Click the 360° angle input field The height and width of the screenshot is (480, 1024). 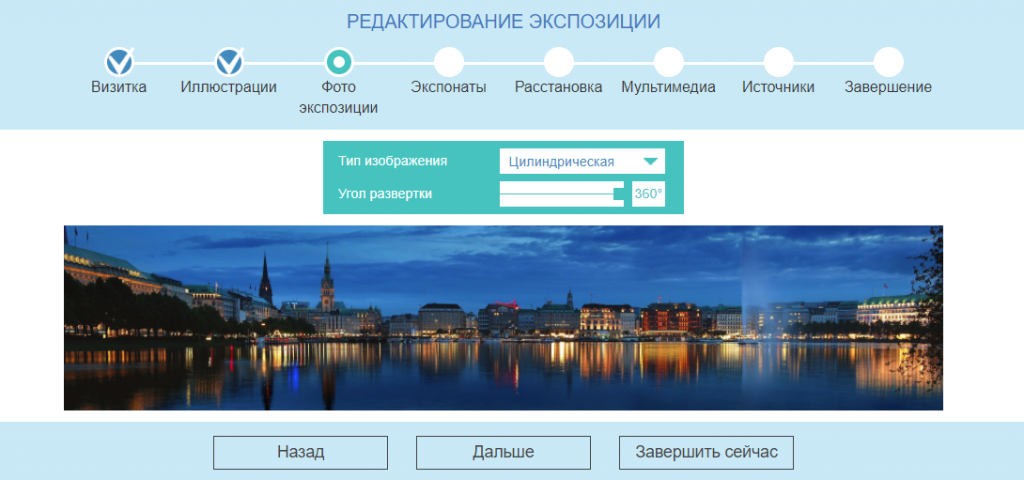pos(648,194)
